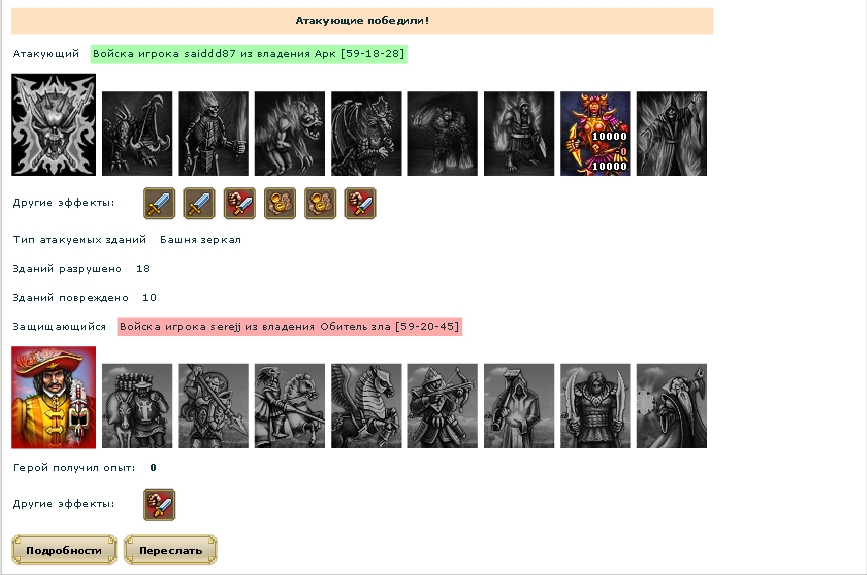Select the skeleton warrior unit thumbnail
Screen dimensions: 867x575
click(213, 133)
